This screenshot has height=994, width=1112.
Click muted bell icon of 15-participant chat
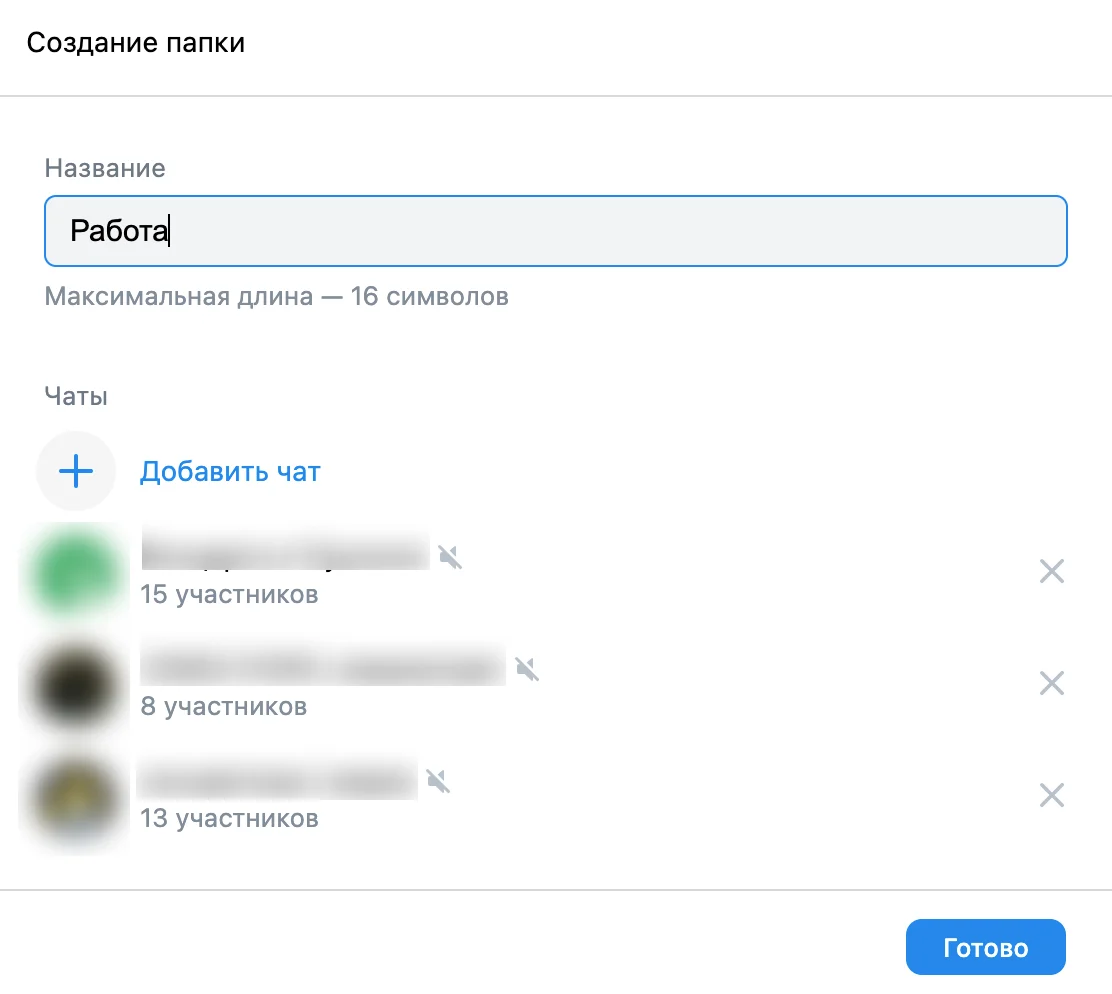tap(450, 557)
